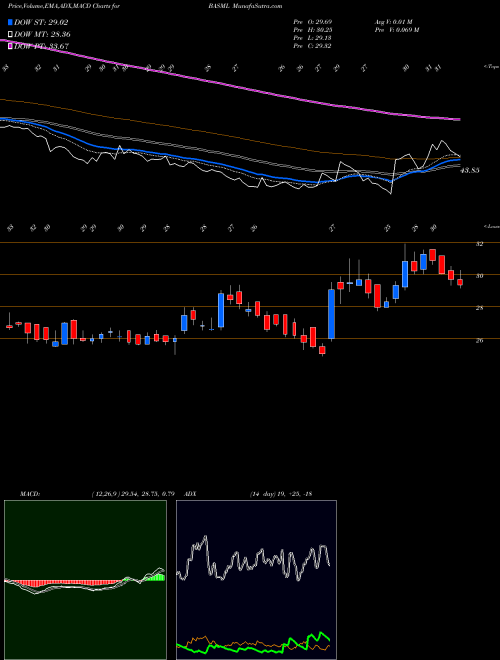Click the '<Tops' row label

(x=491, y=67)
